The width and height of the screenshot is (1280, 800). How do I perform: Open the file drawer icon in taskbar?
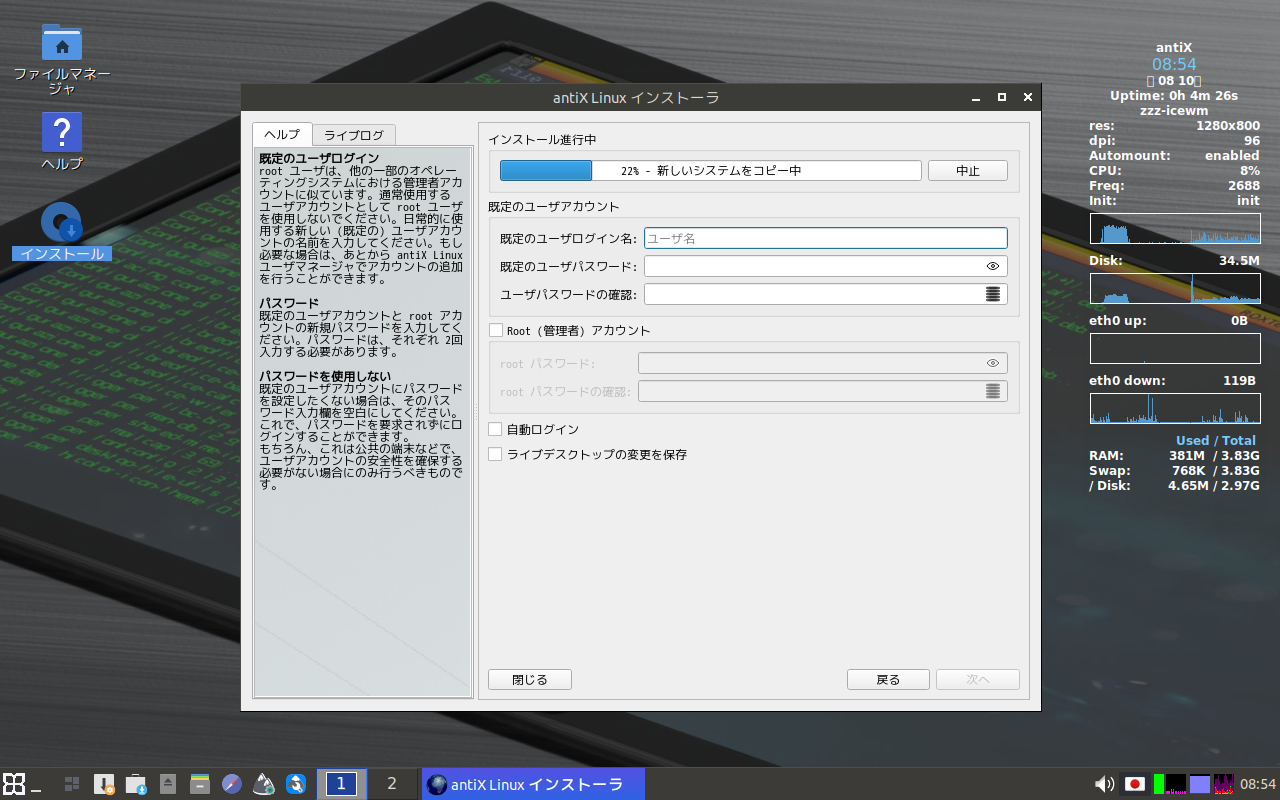(x=200, y=784)
